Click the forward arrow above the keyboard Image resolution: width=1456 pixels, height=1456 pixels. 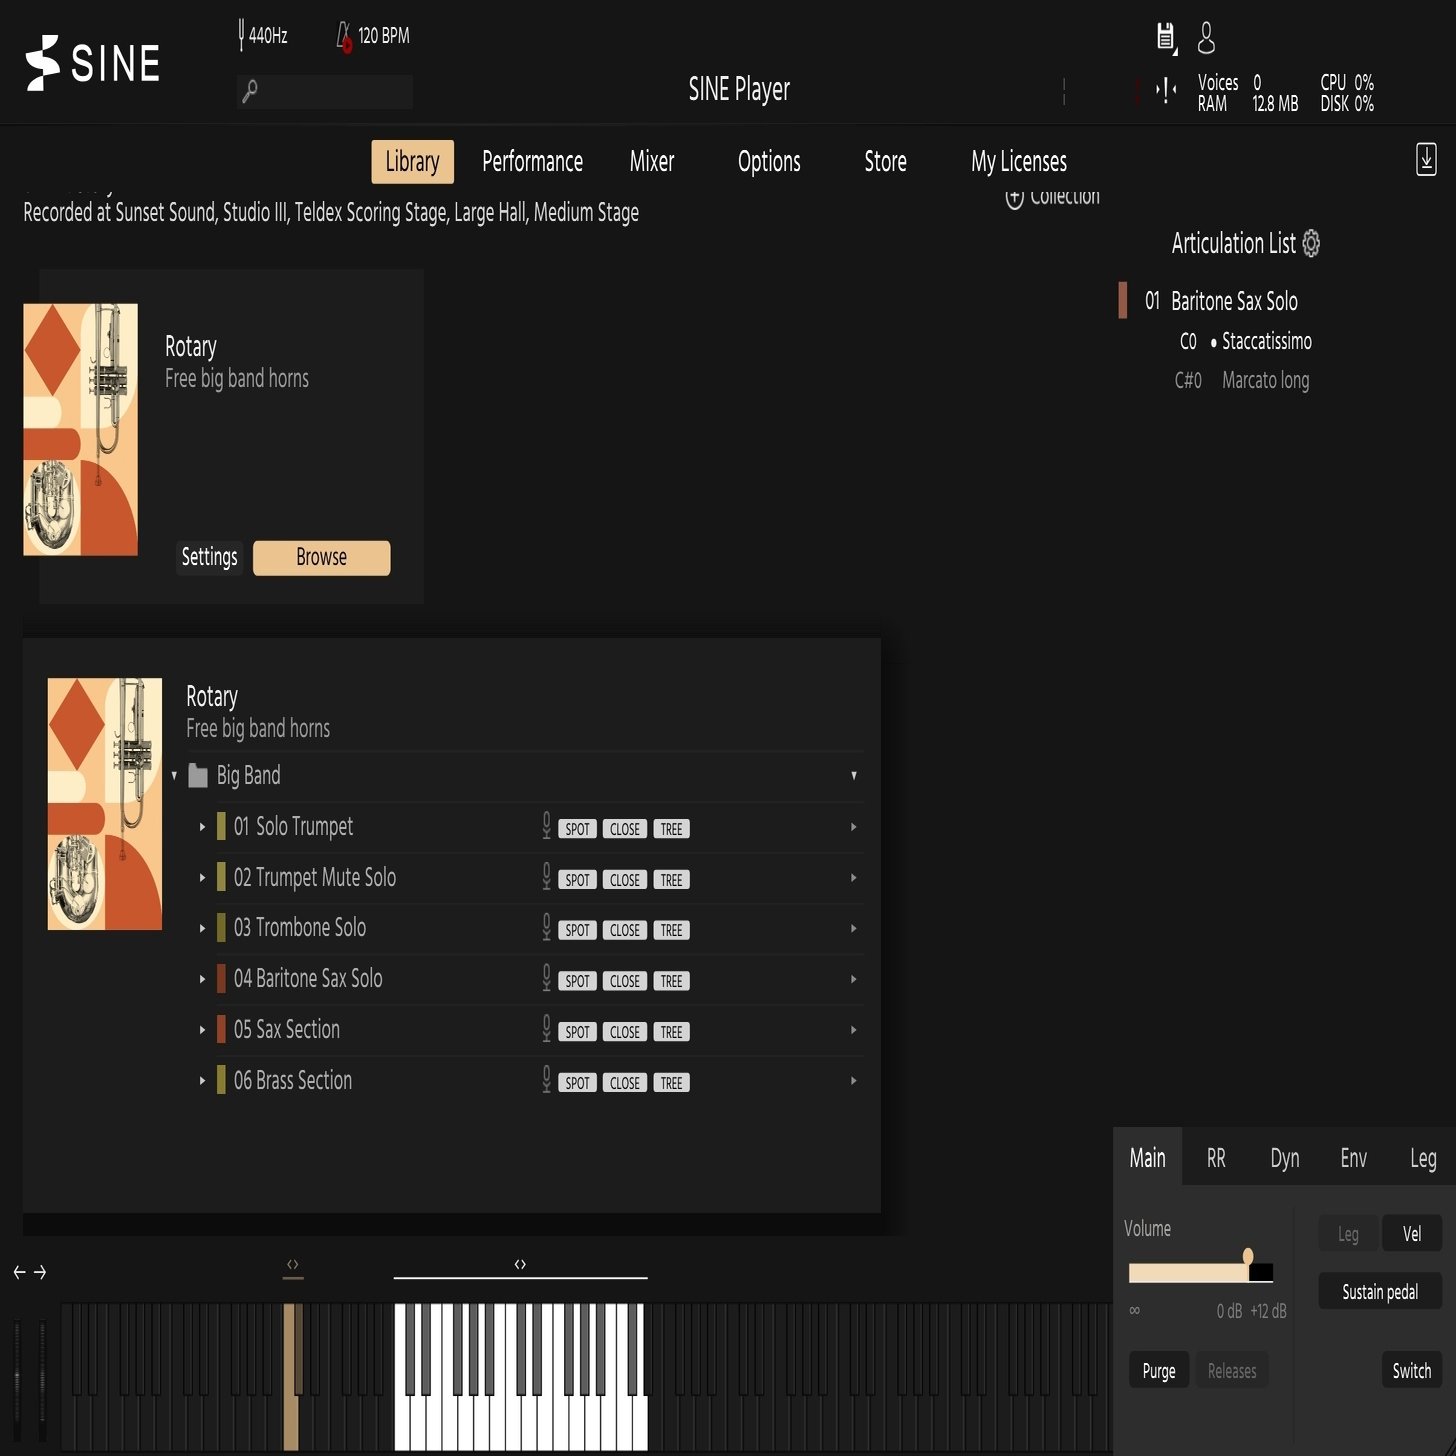click(x=40, y=1272)
